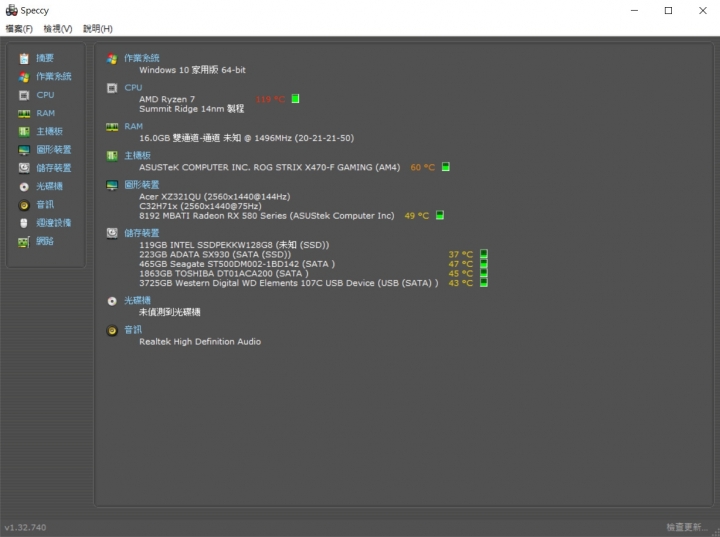The image size is (720, 537).
Task: Click the 檢查更新... link at bottom right
Action: (x=687, y=527)
